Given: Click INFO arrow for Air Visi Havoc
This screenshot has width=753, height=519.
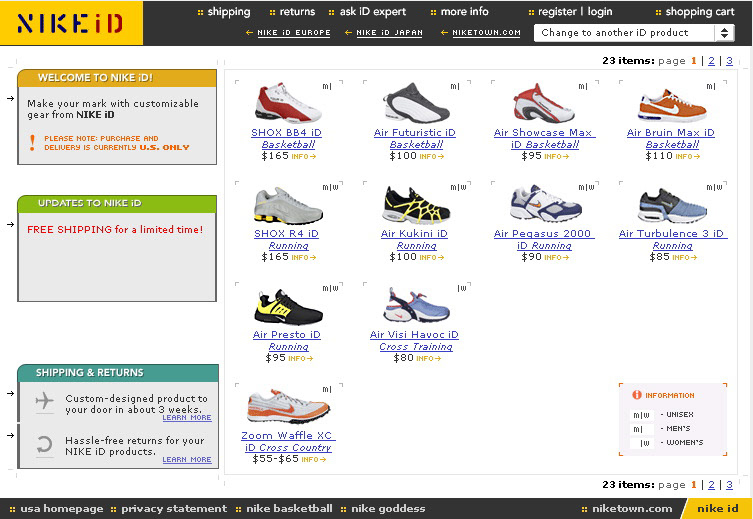Looking at the screenshot, I should point(428,359).
